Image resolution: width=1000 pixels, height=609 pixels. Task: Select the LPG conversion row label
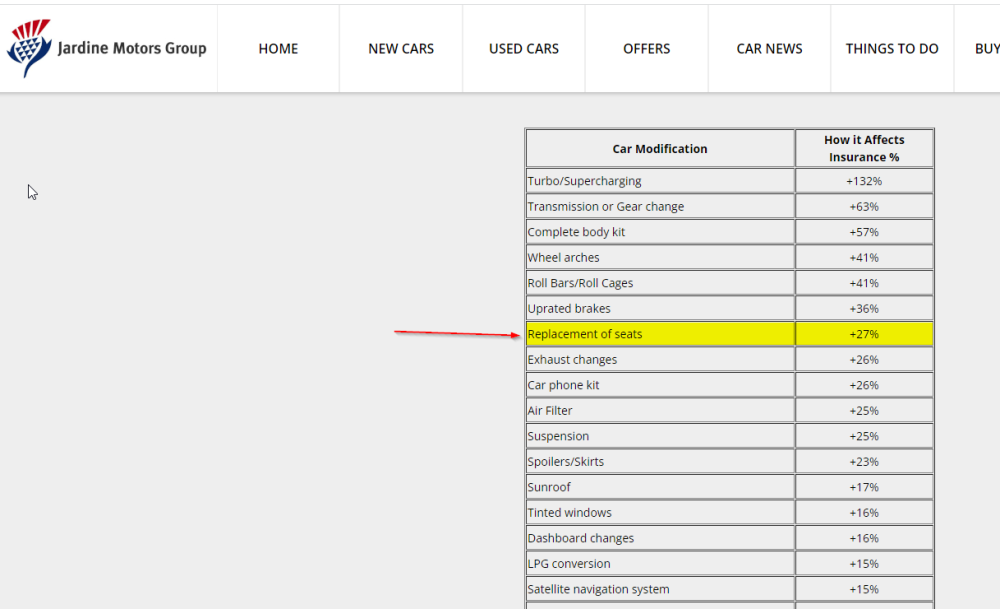569,564
